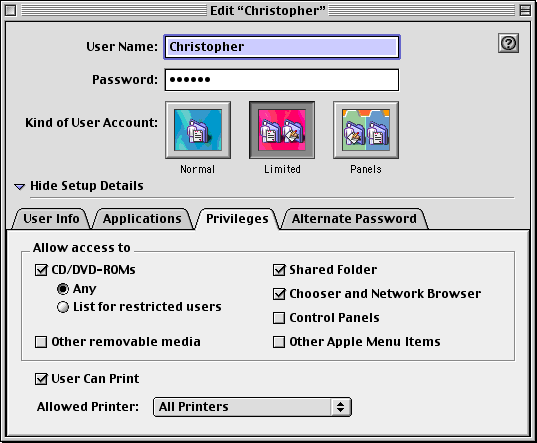Click the window close box
Image resolution: width=537 pixels, height=443 pixels.
pyautogui.click(x=11, y=11)
